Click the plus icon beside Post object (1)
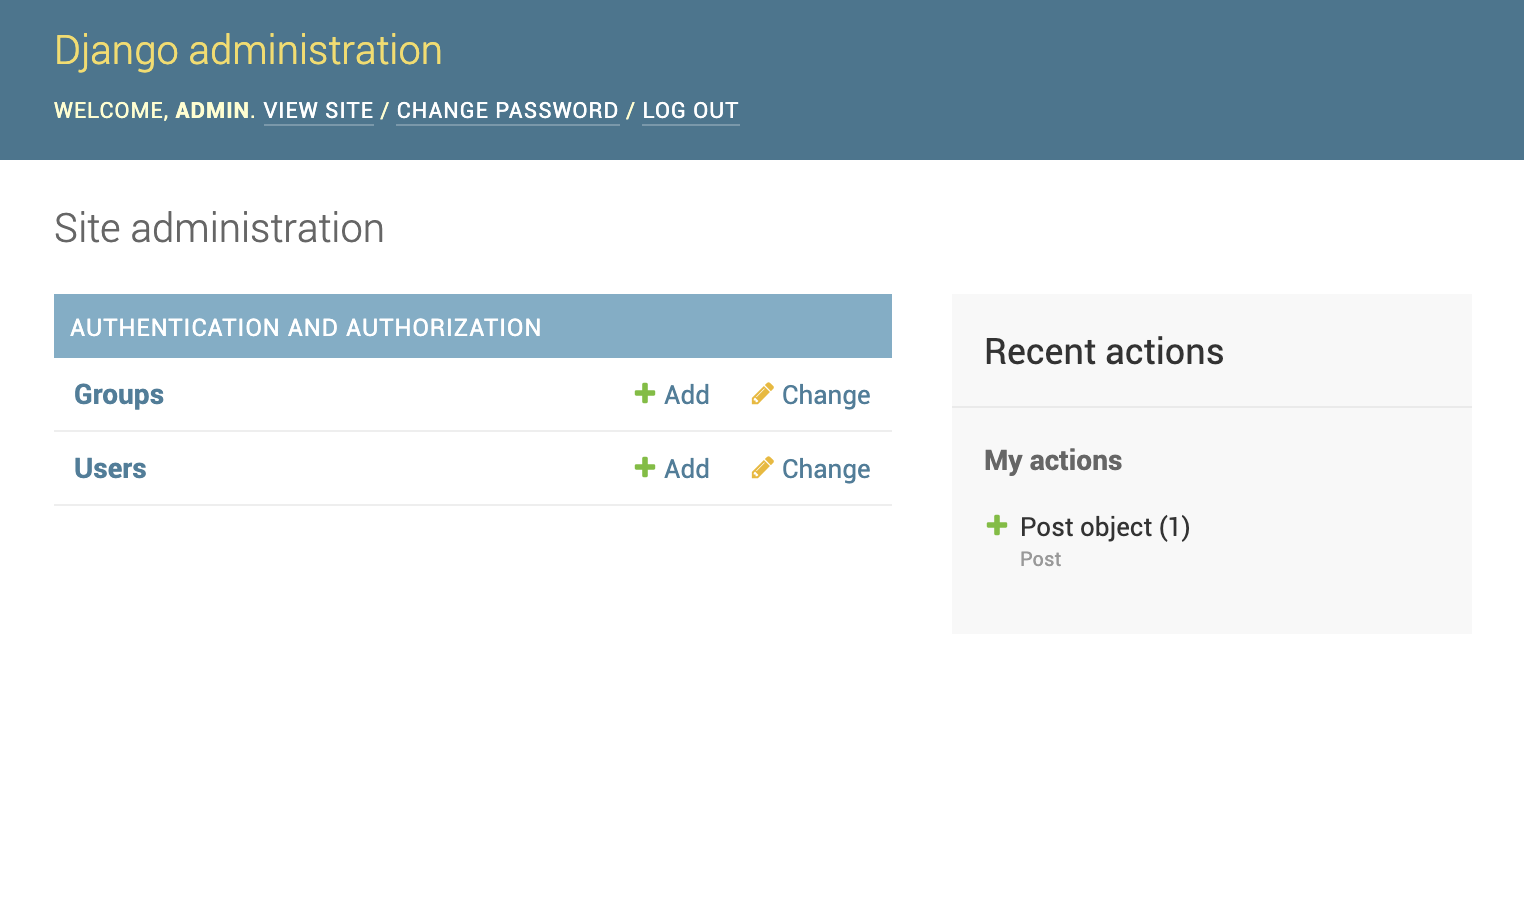Viewport: 1524px width, 898px height. pos(997,525)
